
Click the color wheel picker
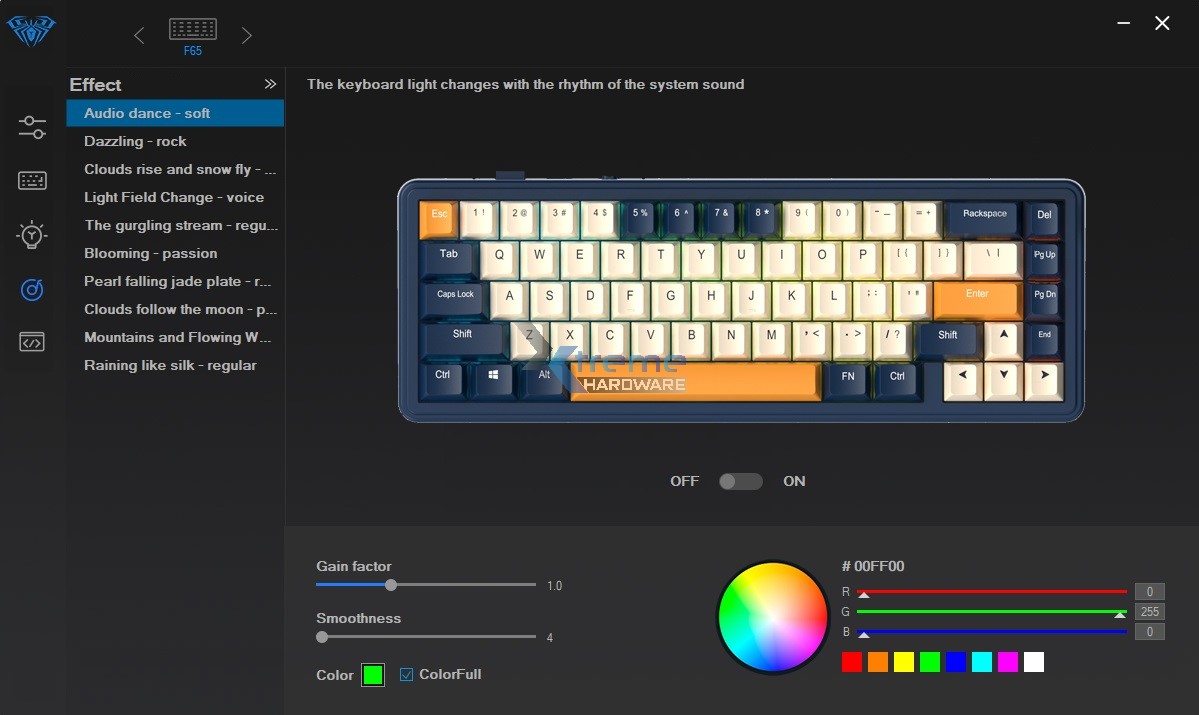(773, 617)
